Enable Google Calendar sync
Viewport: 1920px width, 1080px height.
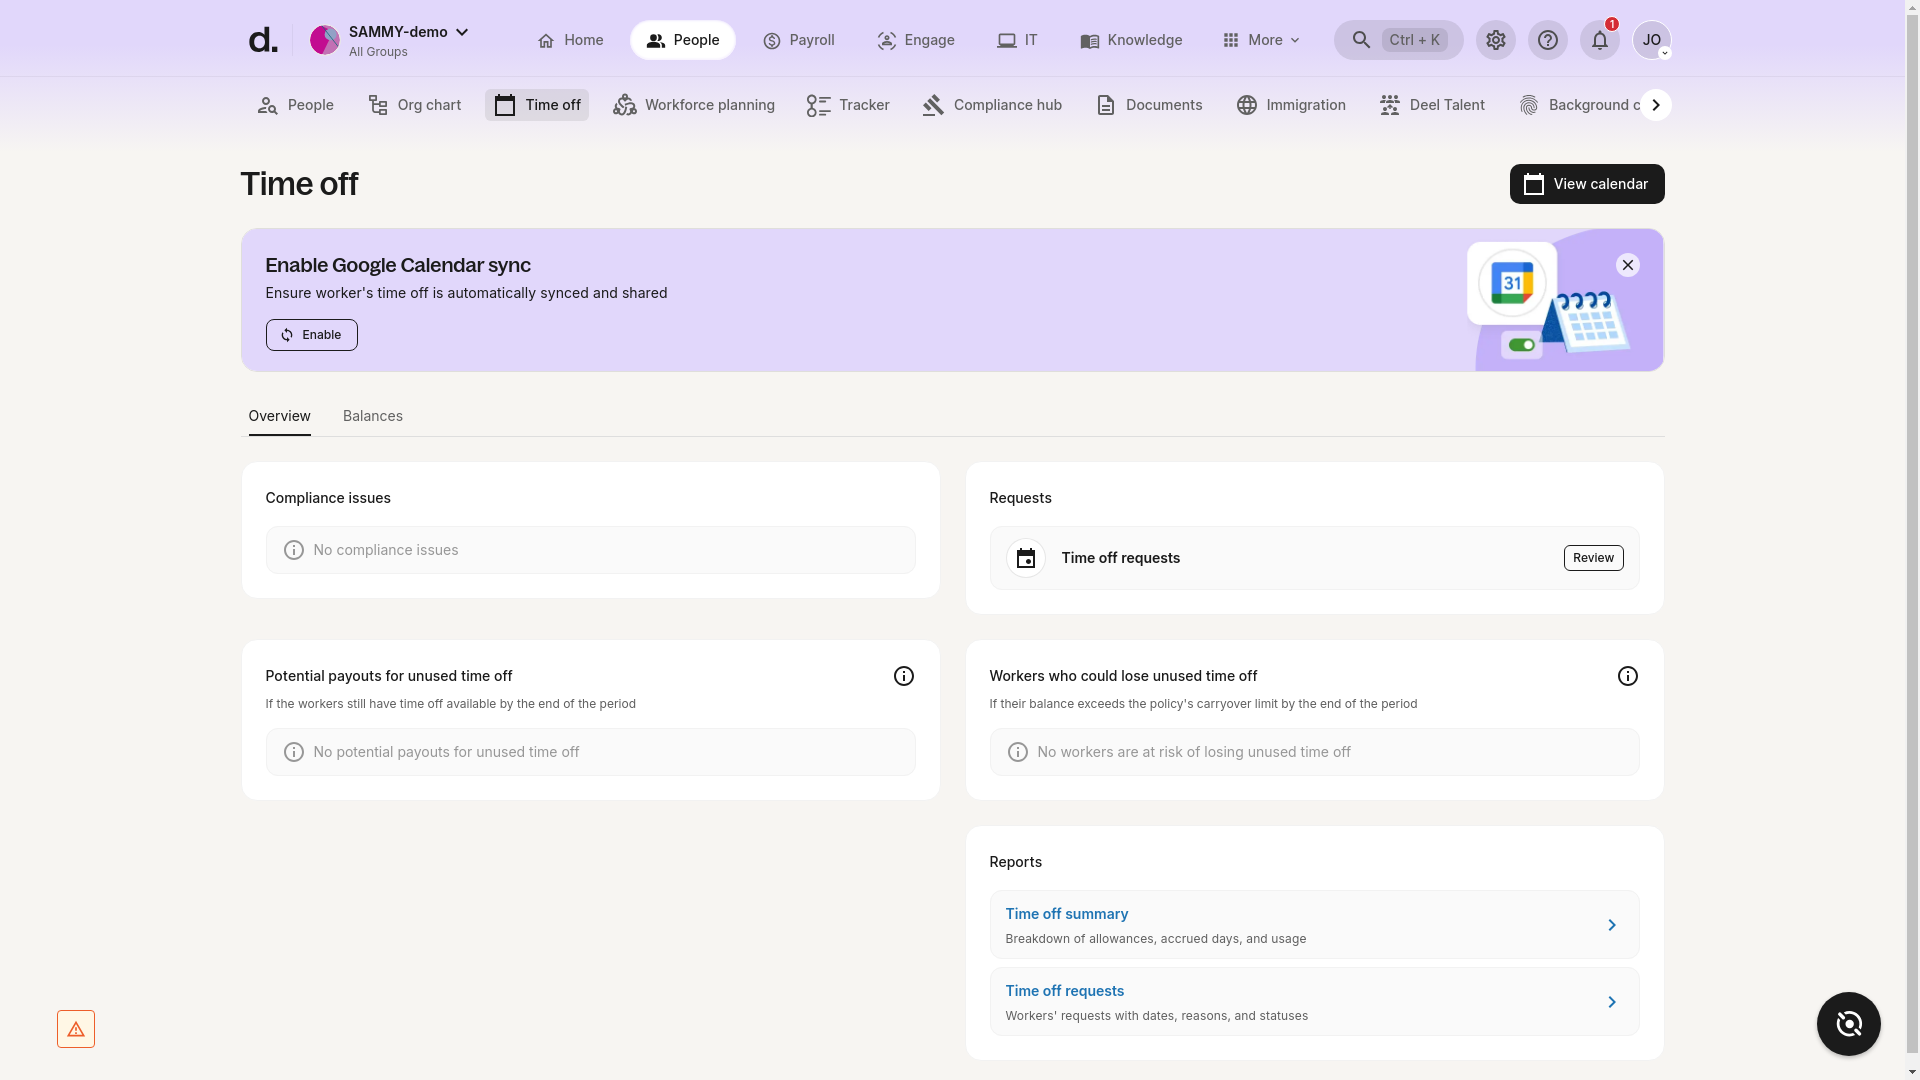pyautogui.click(x=311, y=334)
